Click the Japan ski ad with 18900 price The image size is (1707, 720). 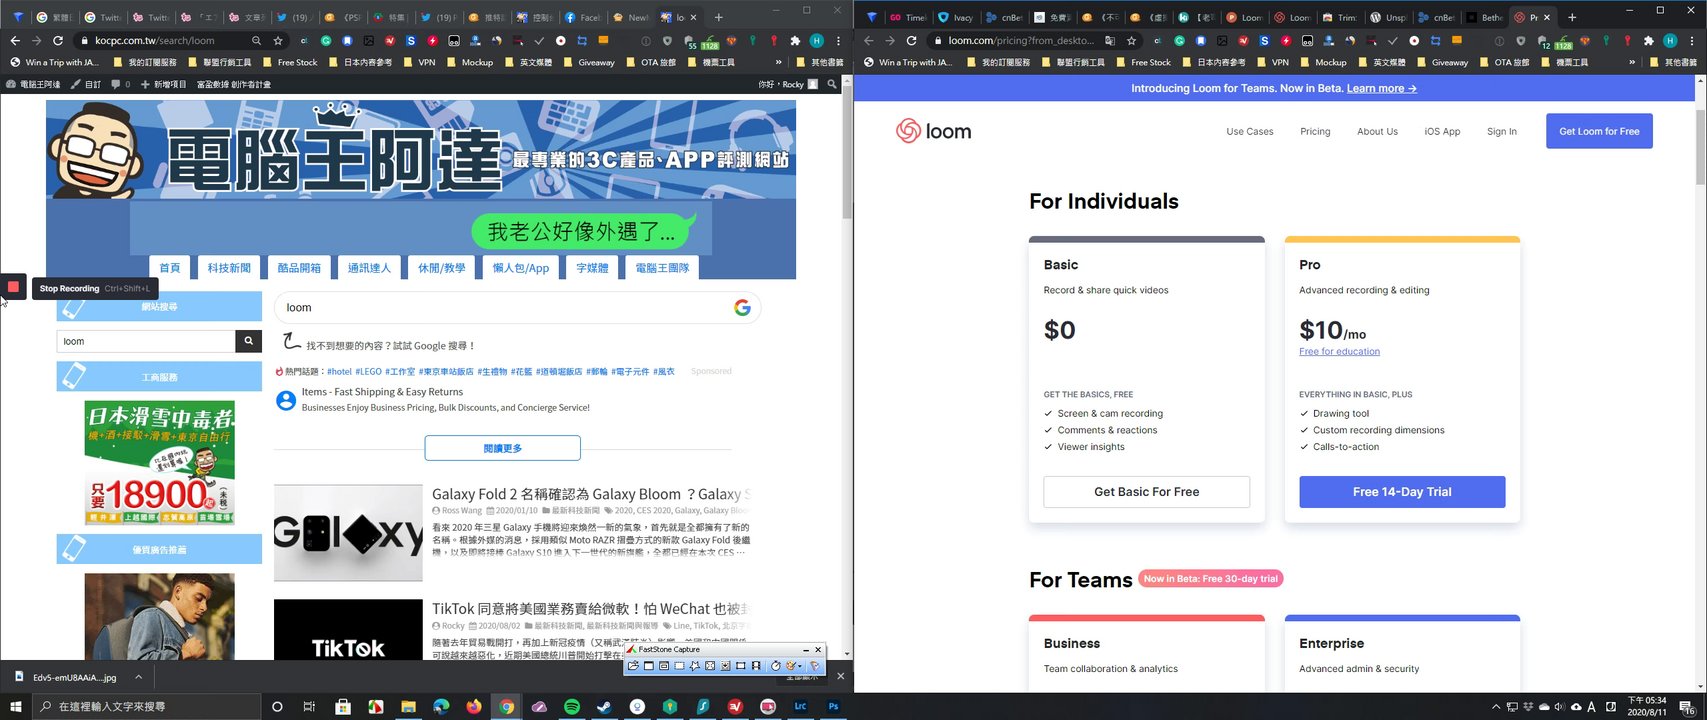(x=159, y=463)
